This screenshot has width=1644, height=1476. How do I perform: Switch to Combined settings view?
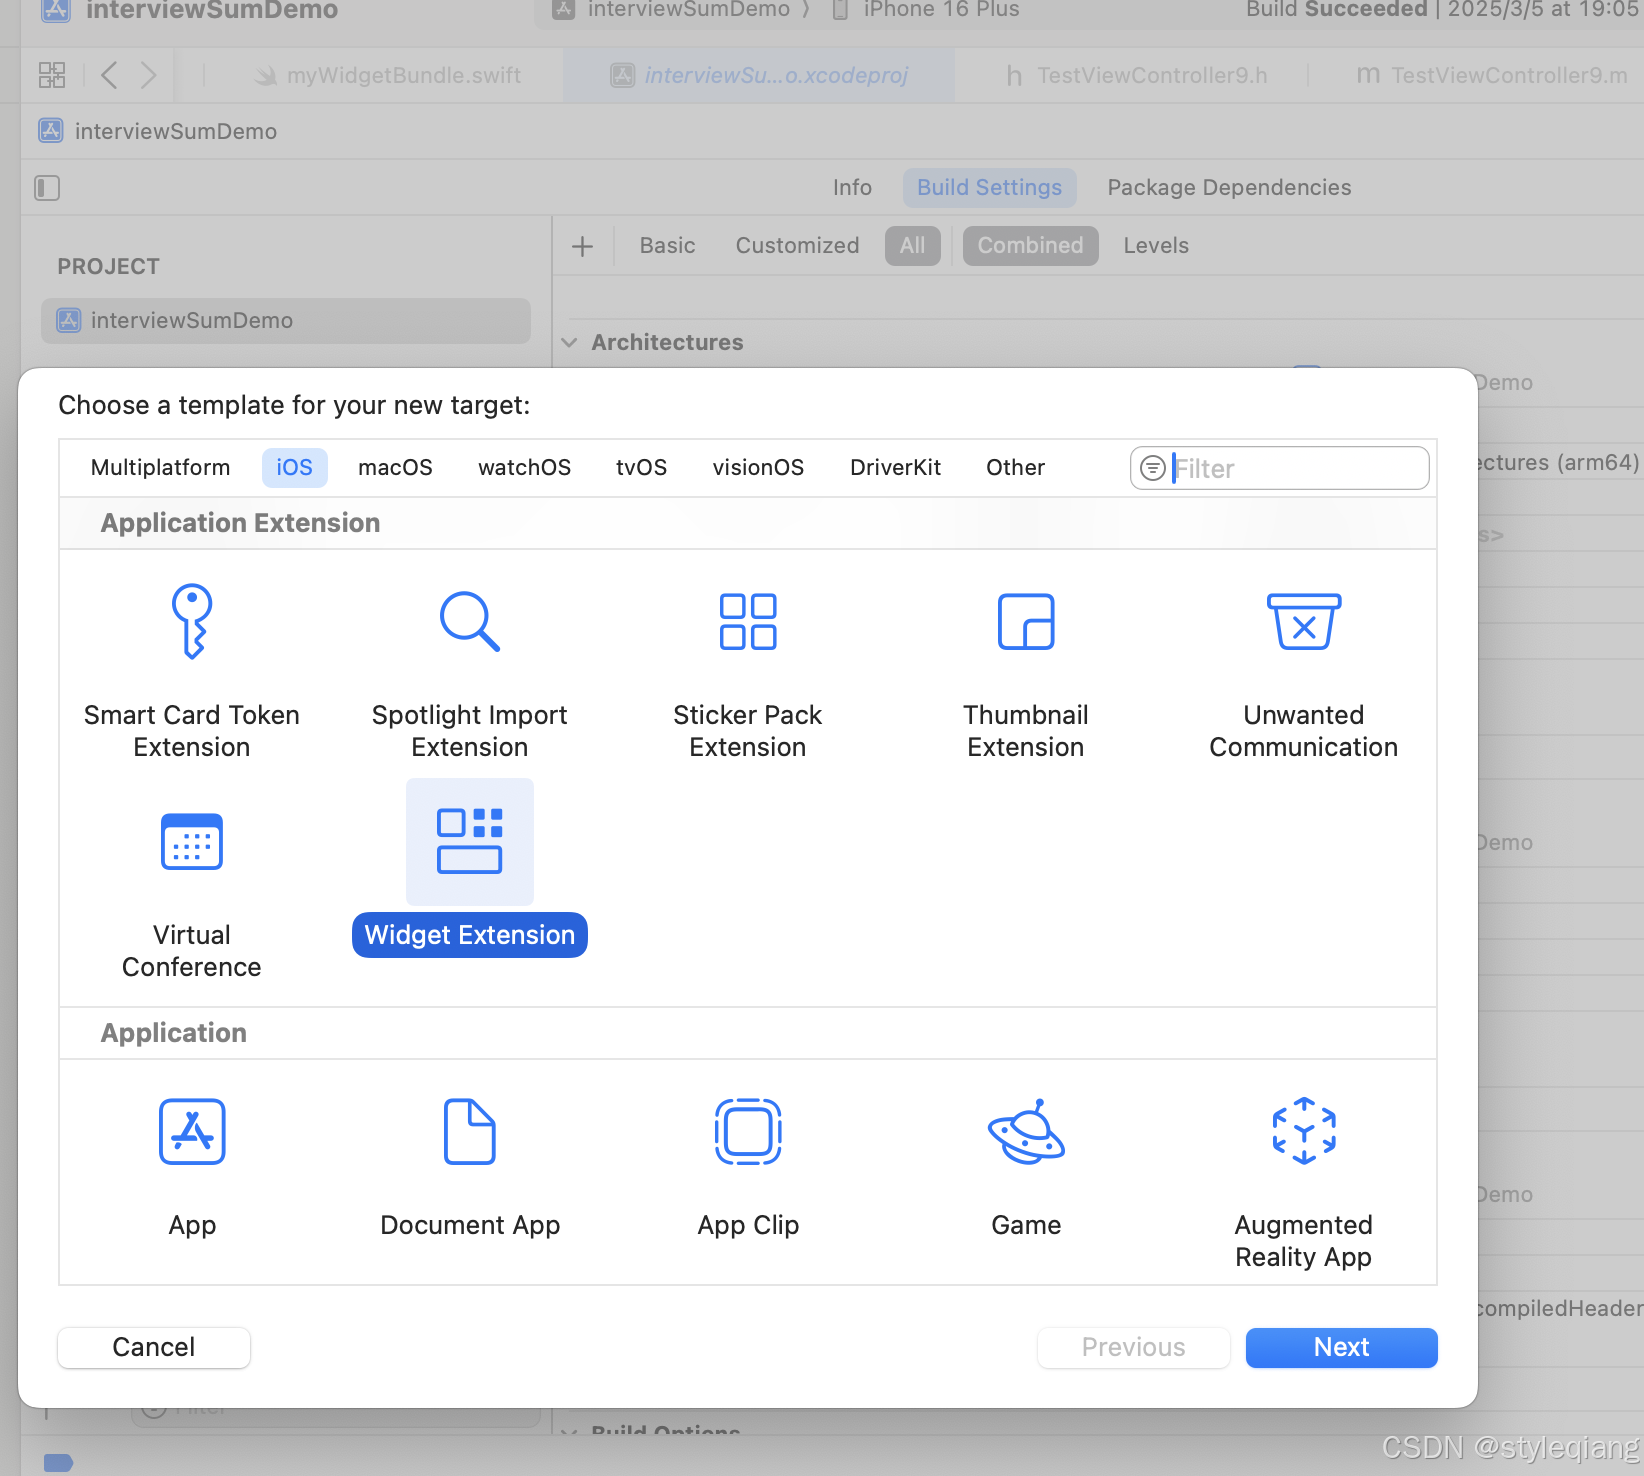(x=1030, y=246)
